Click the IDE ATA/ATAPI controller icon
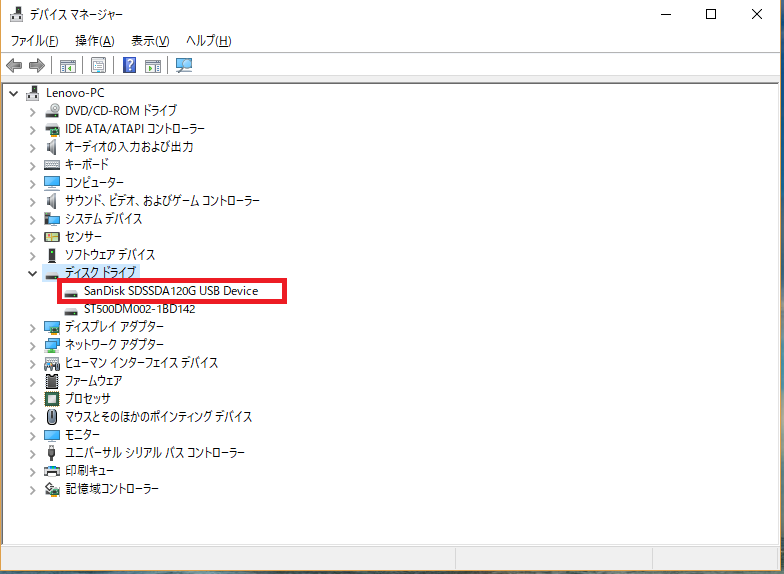Viewport: 784px width, 574px height. tap(52, 129)
